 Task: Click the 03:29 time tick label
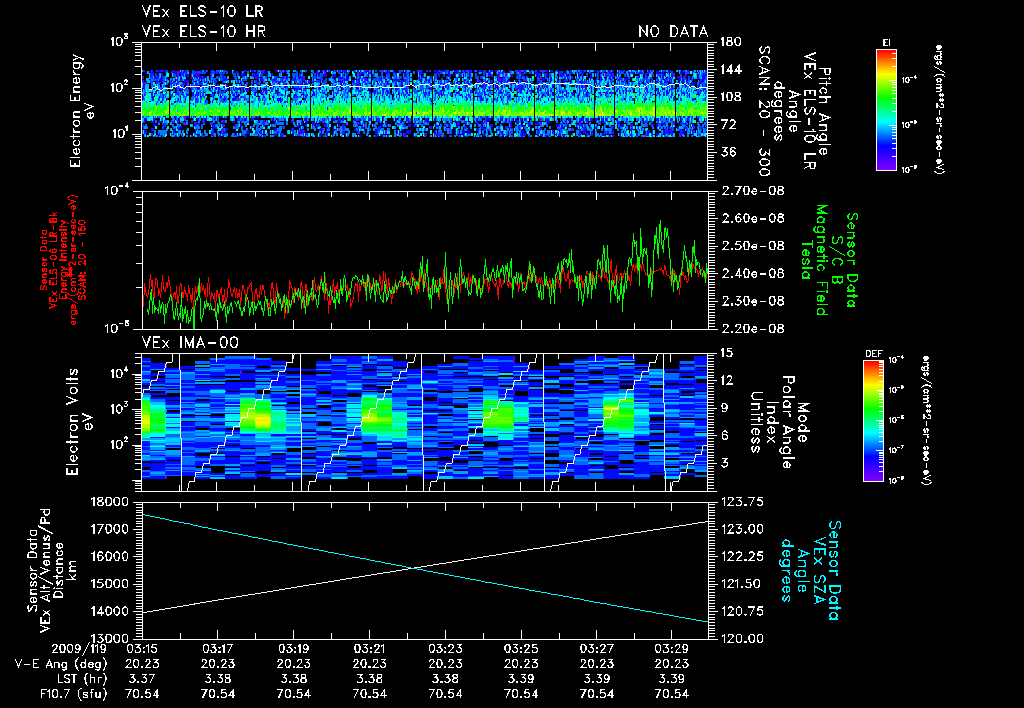point(672,649)
